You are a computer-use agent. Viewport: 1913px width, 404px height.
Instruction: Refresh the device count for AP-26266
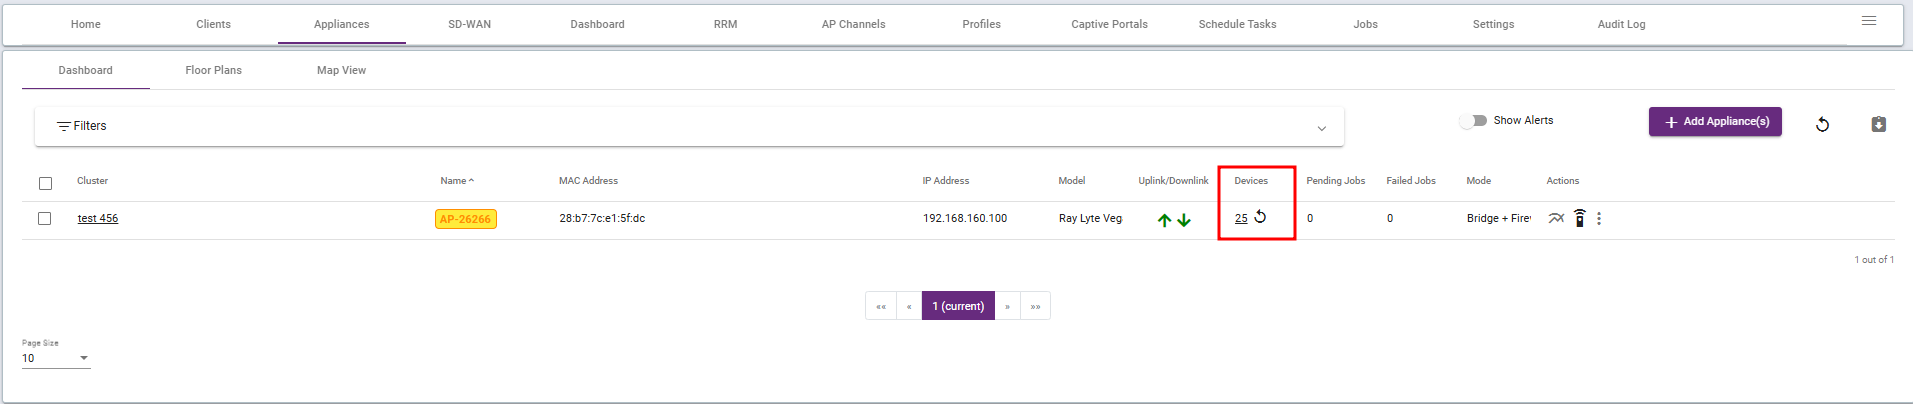point(1260,217)
